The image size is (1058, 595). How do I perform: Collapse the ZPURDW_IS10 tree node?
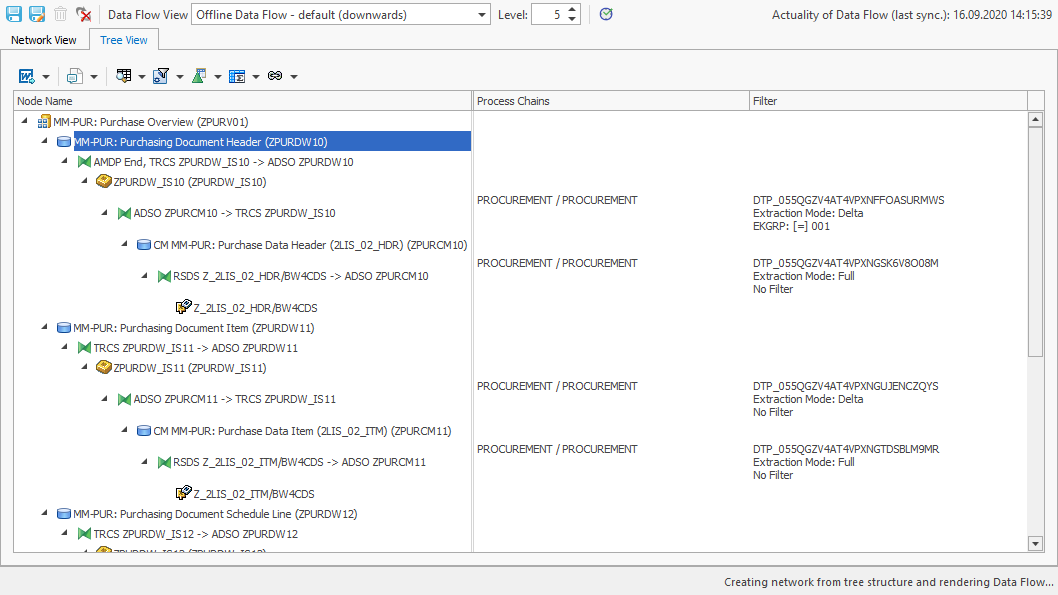point(84,182)
